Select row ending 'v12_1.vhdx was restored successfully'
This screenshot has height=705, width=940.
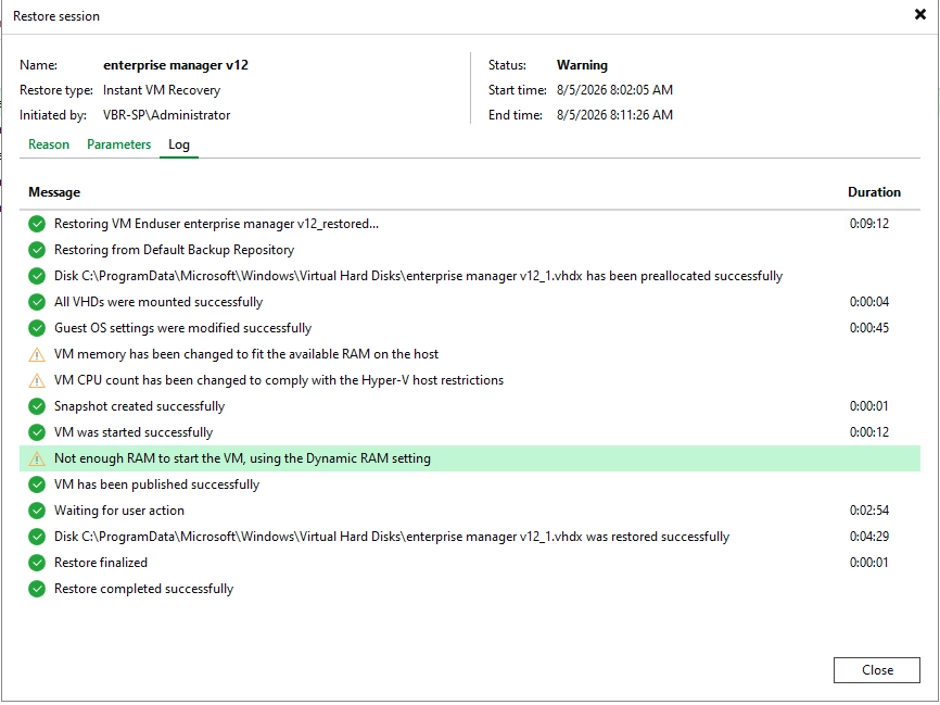click(x=470, y=537)
